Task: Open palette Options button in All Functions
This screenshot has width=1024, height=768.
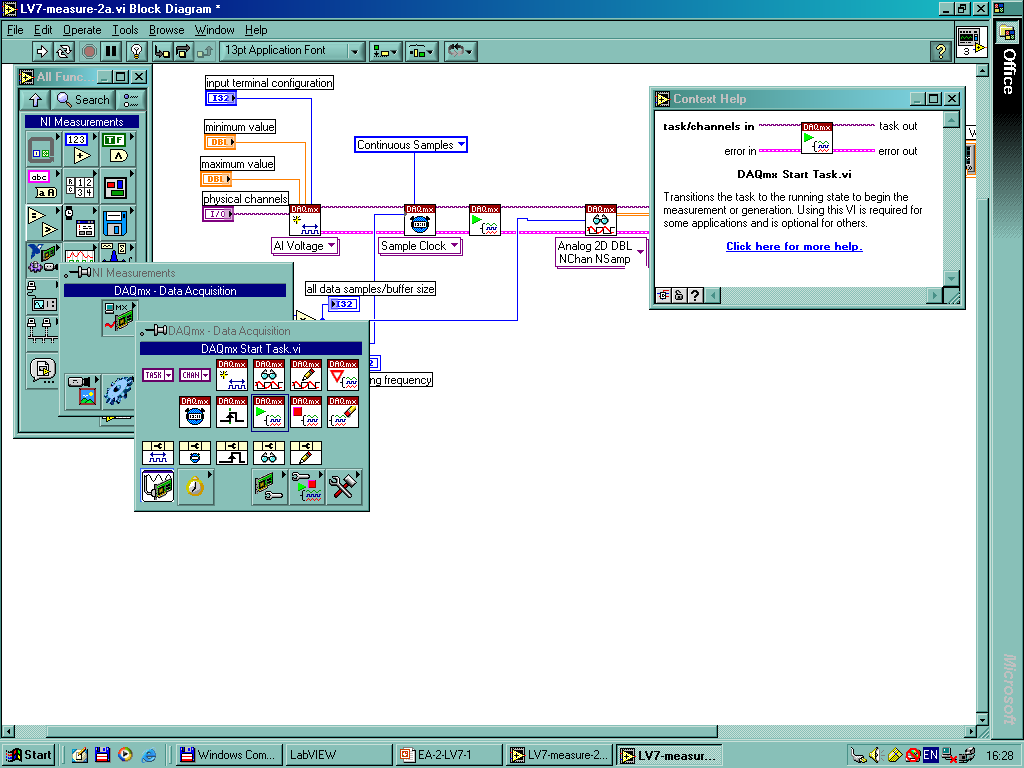Action: 131,100
